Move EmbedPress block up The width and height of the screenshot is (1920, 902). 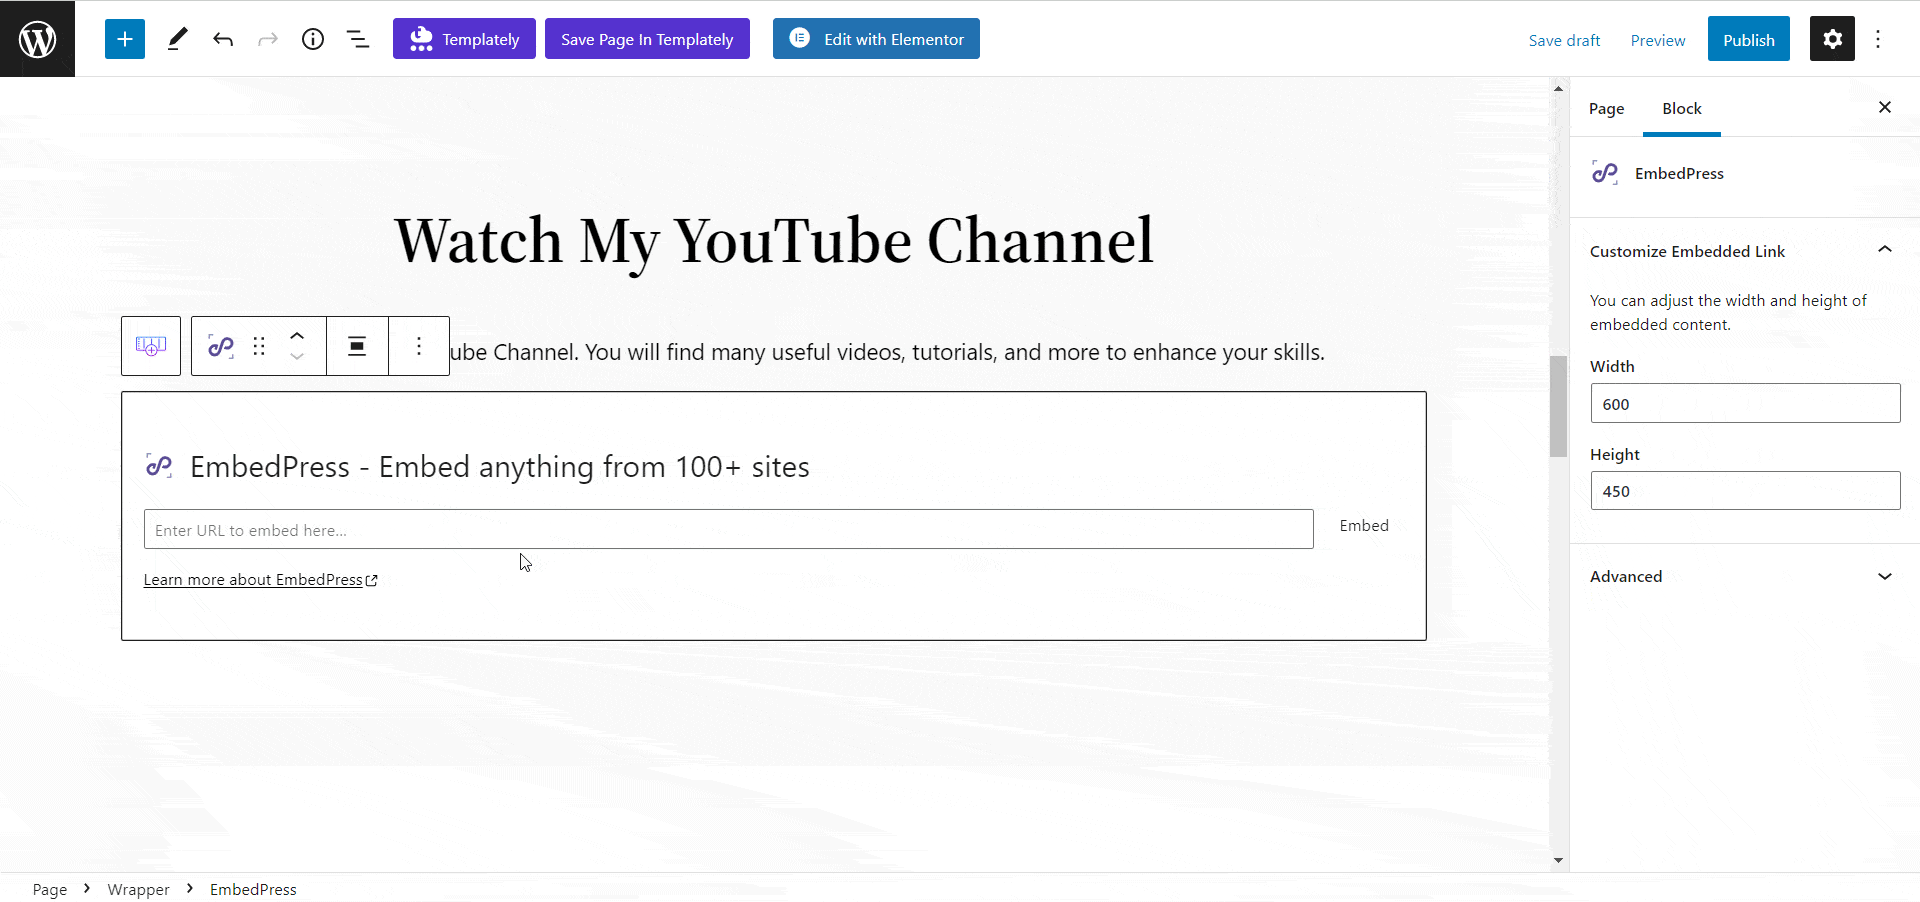pos(297,336)
